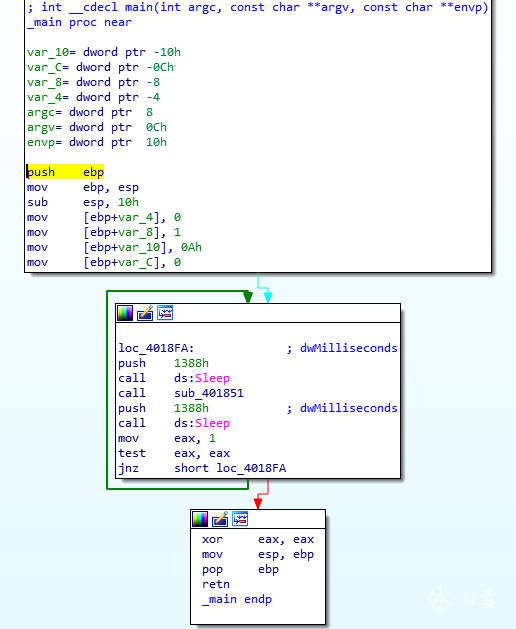
Task: Click the loc_4018FA label
Action: (156, 348)
